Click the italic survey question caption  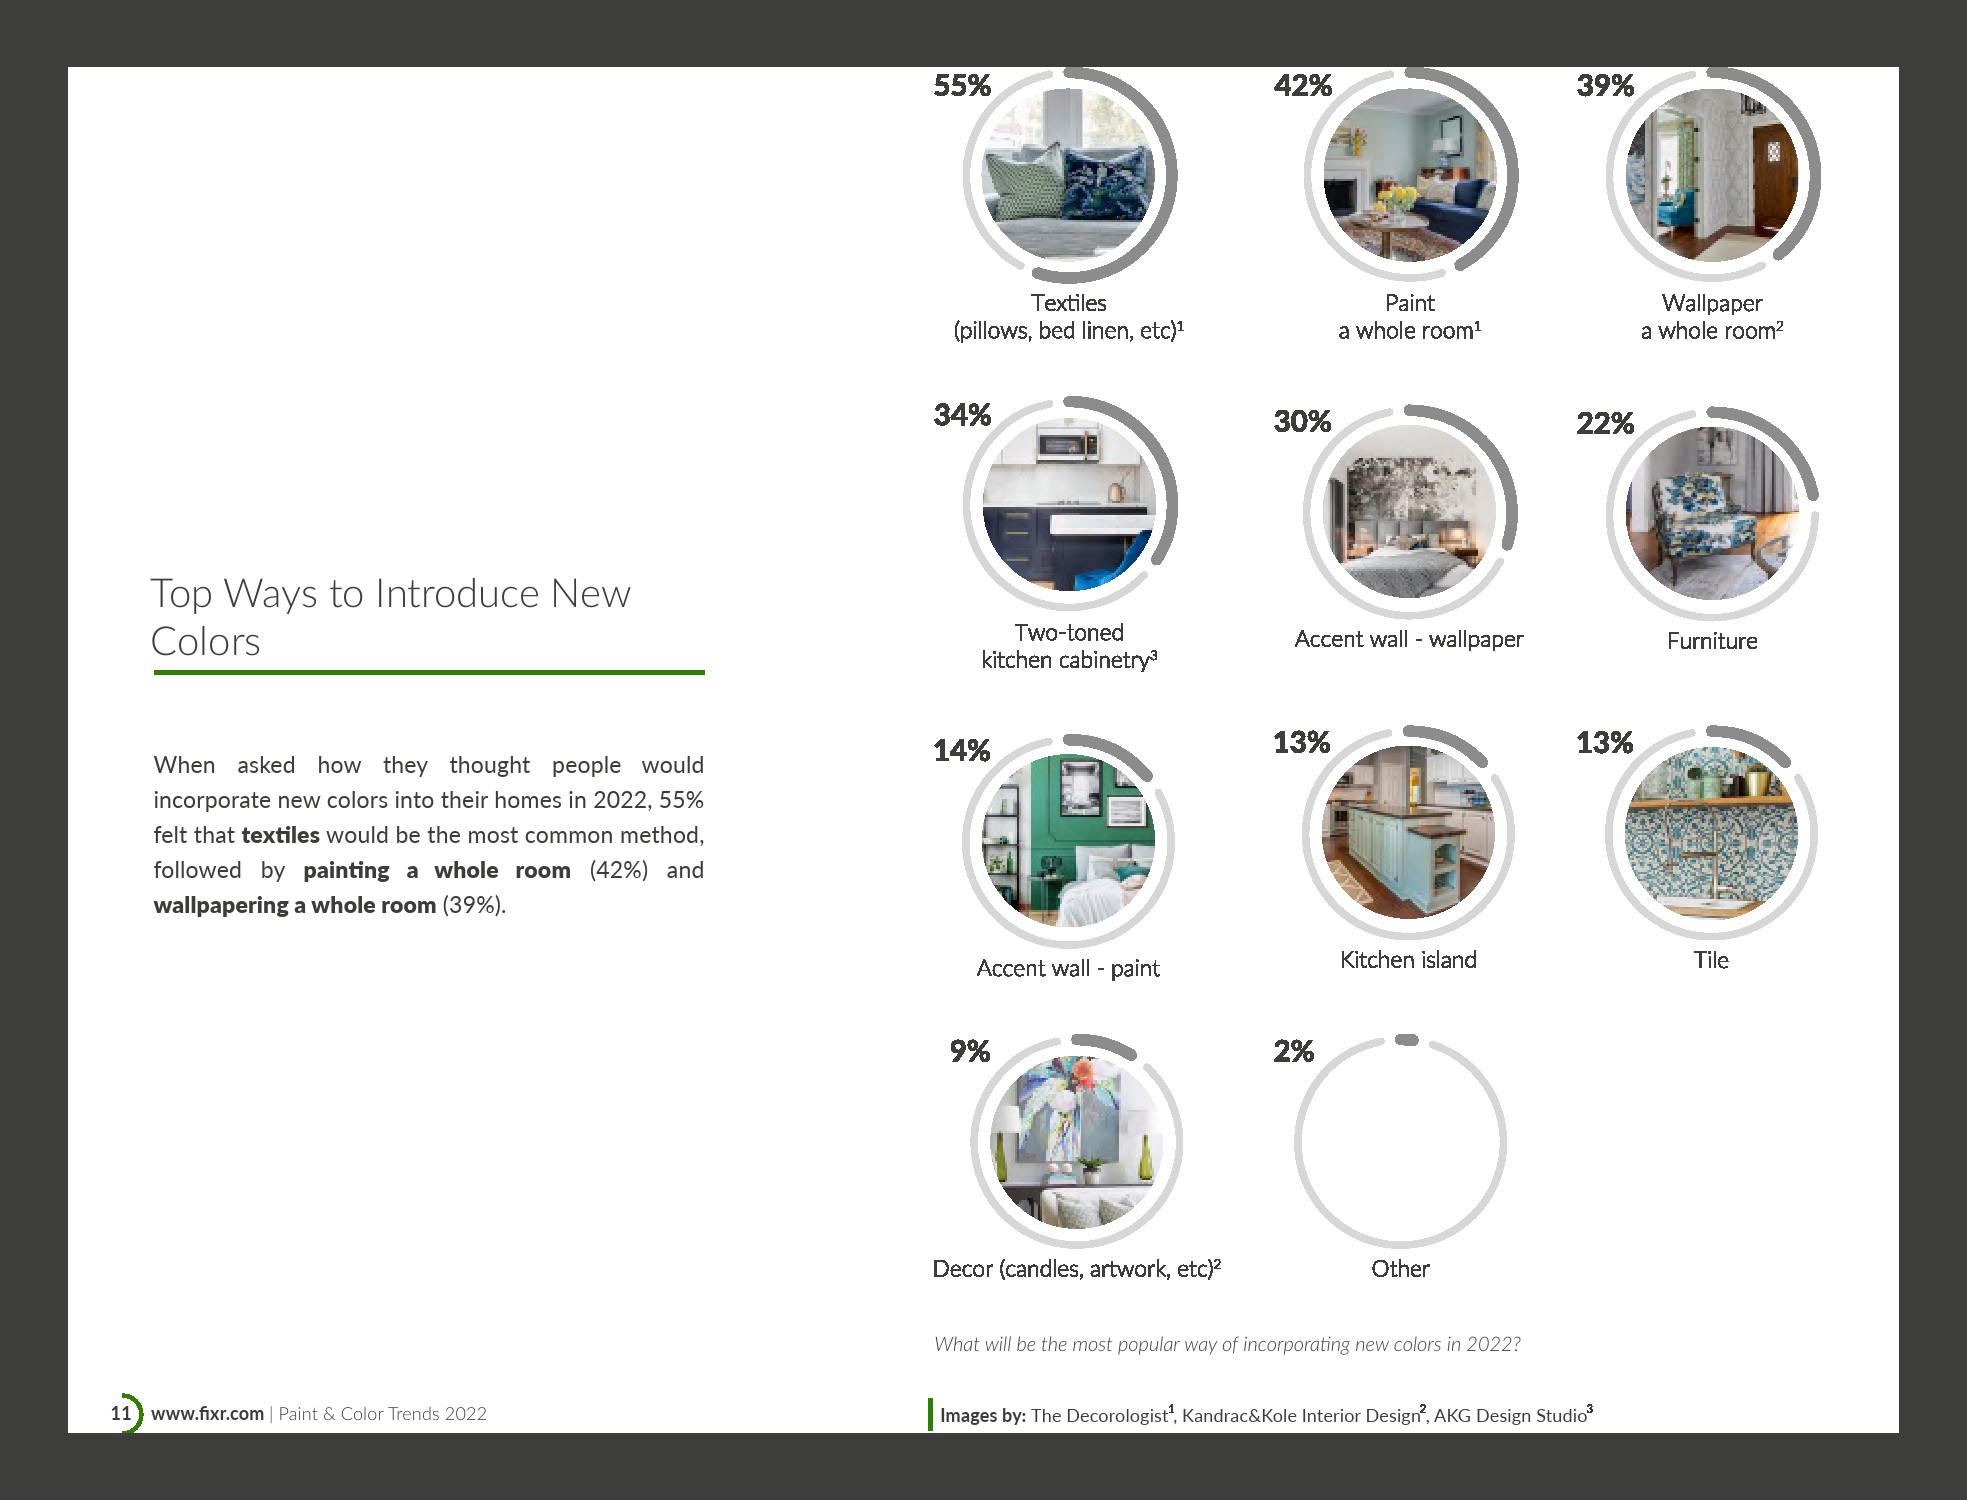tap(1227, 1344)
